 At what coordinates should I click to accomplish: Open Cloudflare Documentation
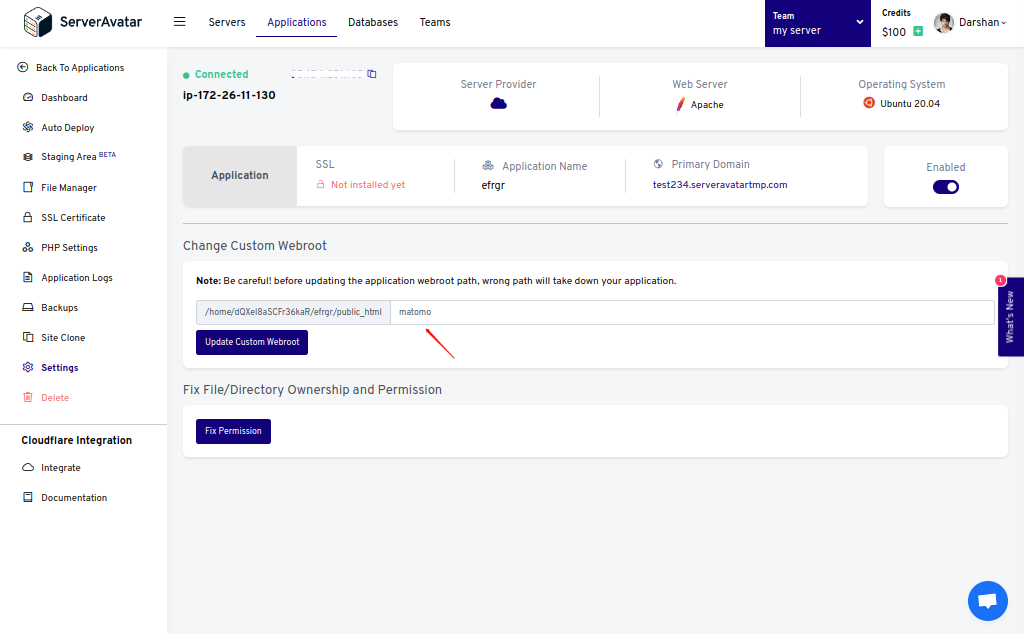74,498
